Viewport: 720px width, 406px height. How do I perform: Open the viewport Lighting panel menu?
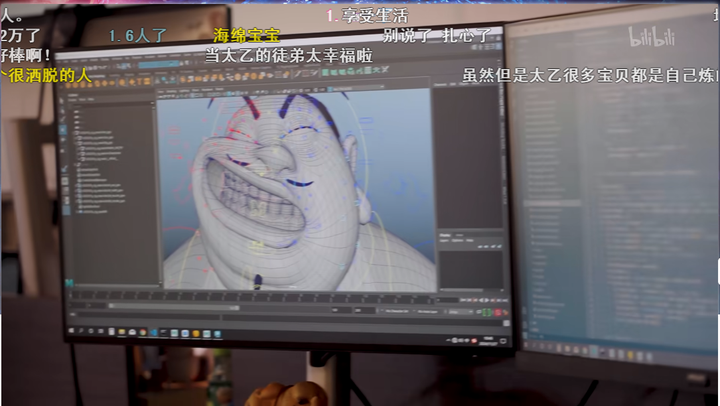tap(183, 90)
